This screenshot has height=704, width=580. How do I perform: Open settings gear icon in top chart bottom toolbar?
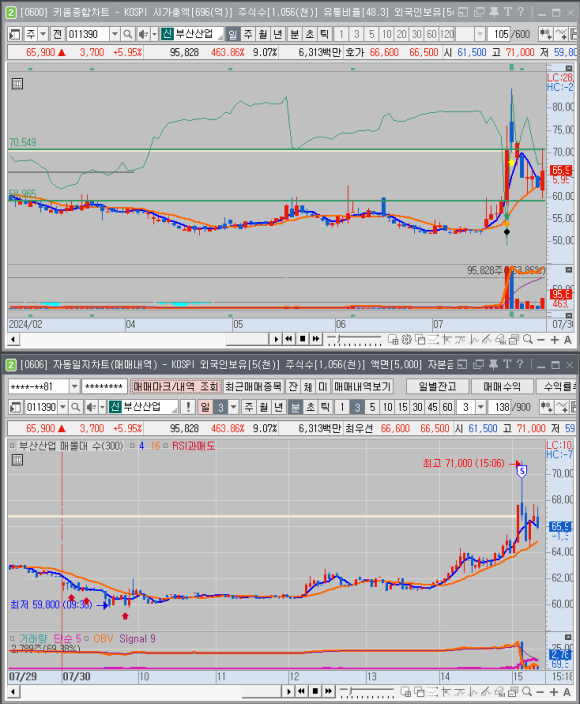(406, 339)
